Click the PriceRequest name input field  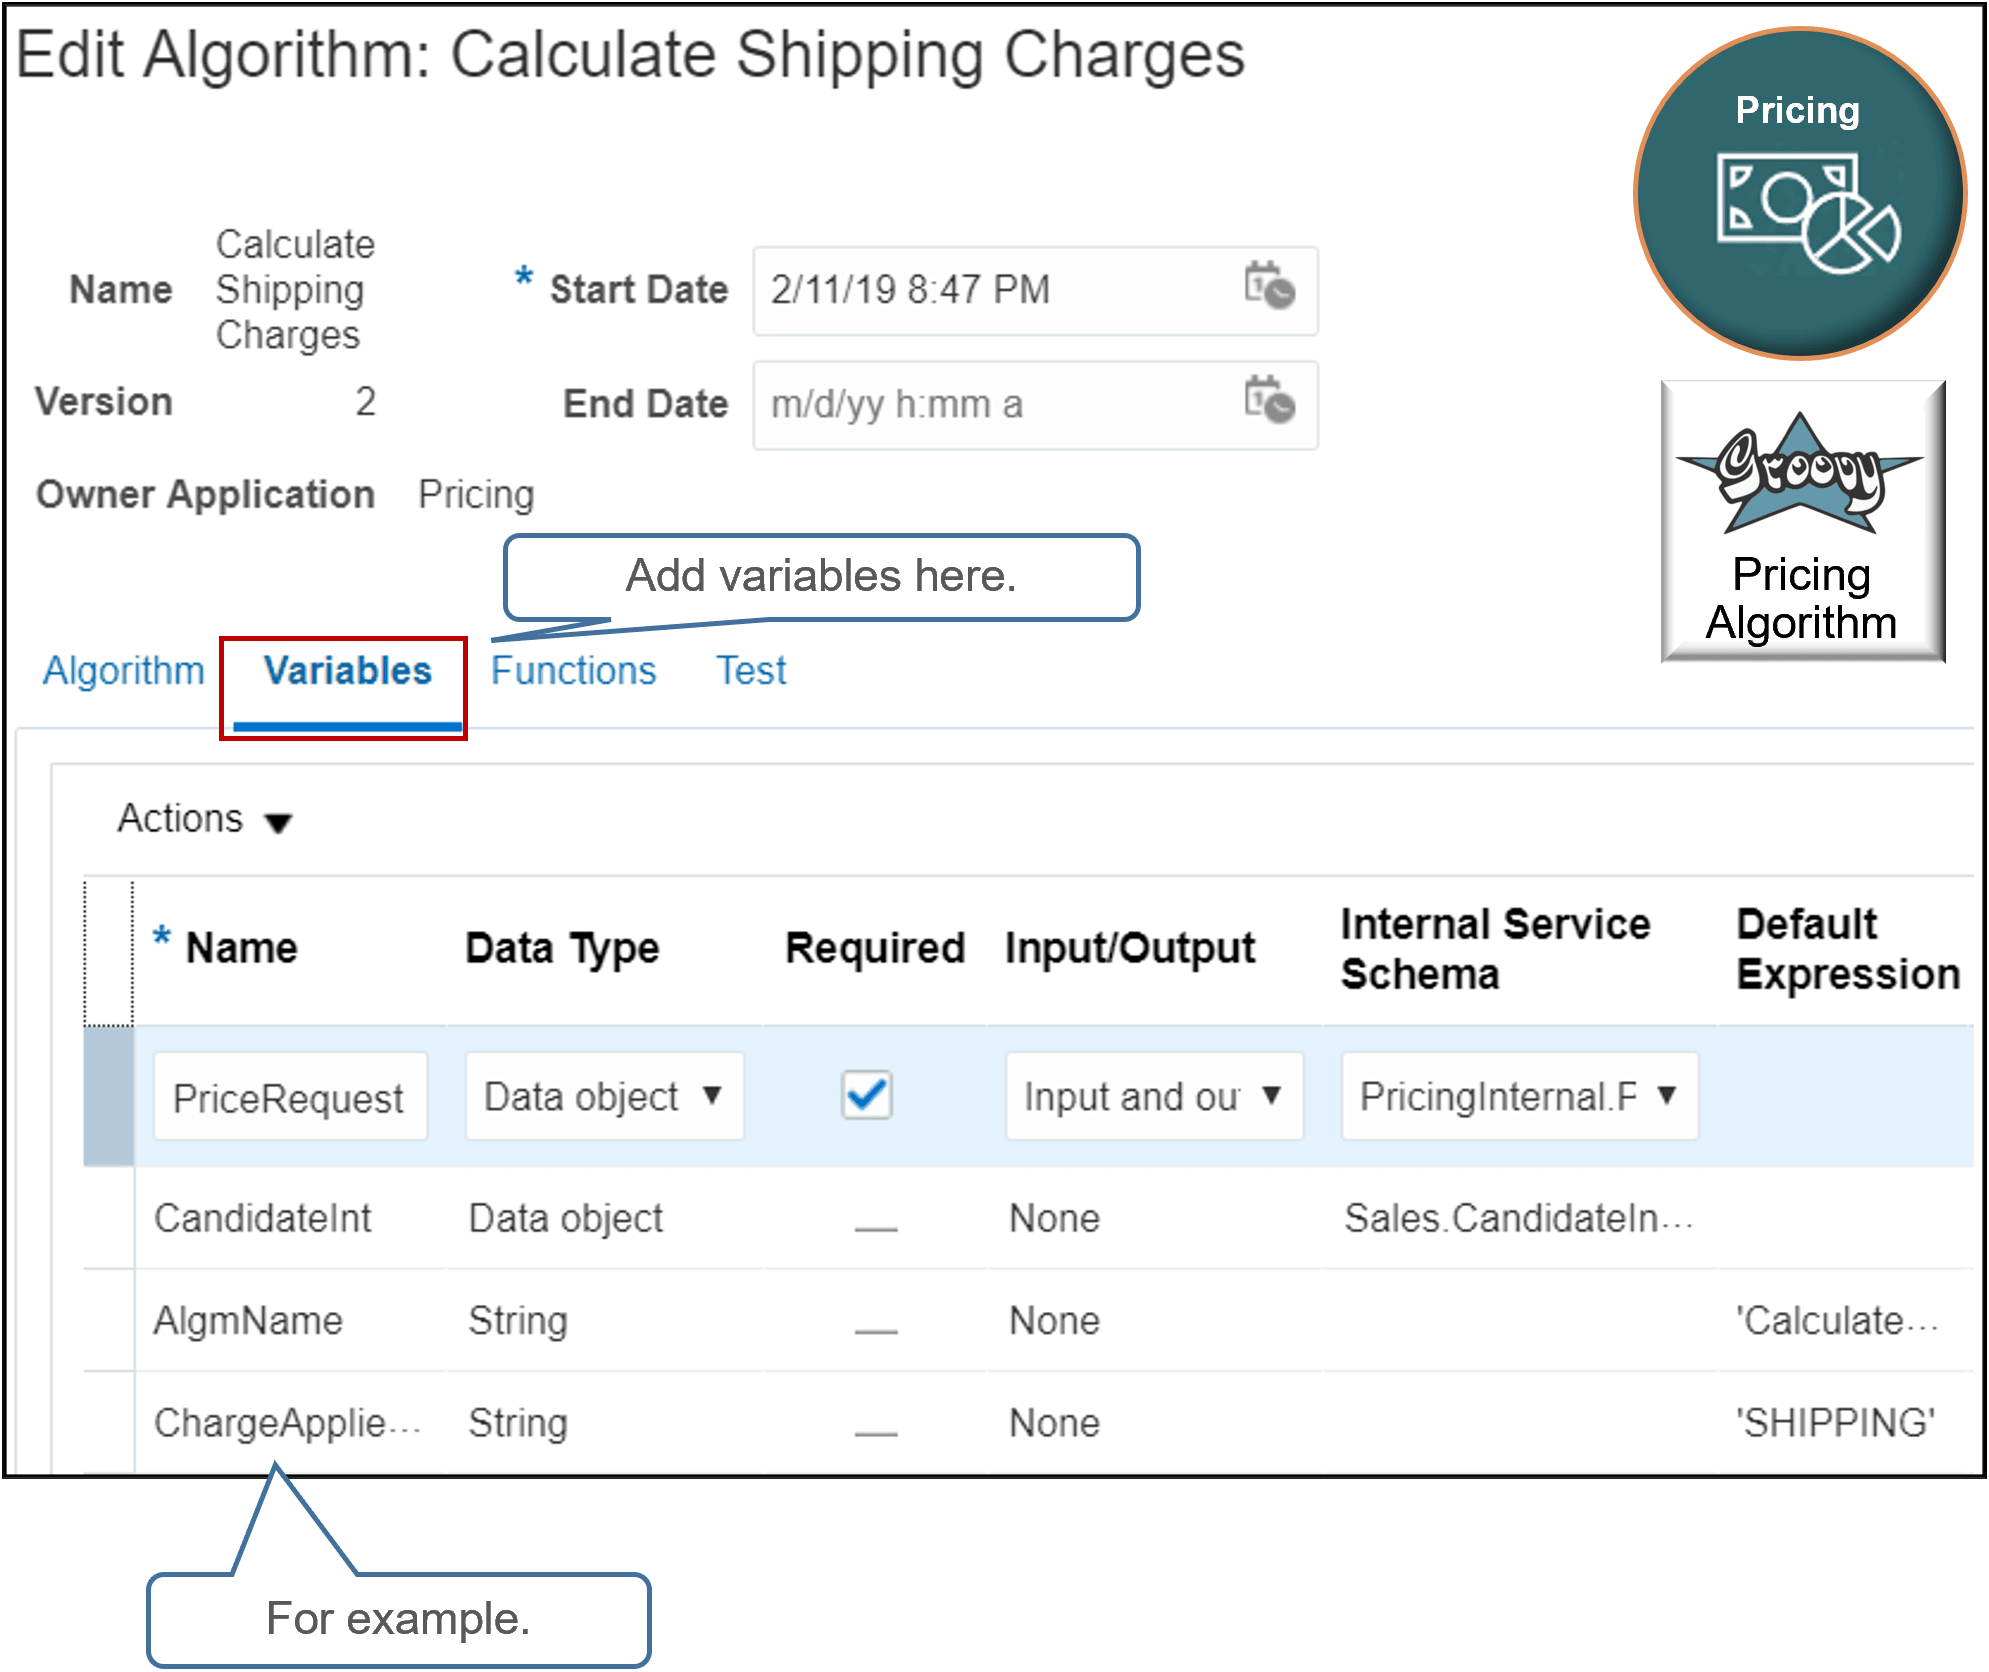(x=289, y=1096)
